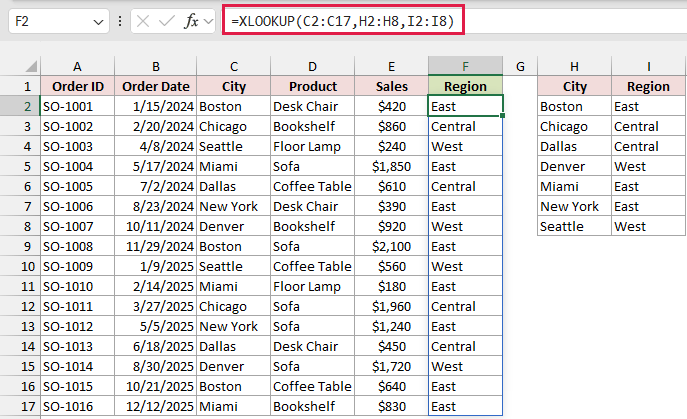Select sales cell $2,100
Viewport: 687px width, 419px height.
391,246
